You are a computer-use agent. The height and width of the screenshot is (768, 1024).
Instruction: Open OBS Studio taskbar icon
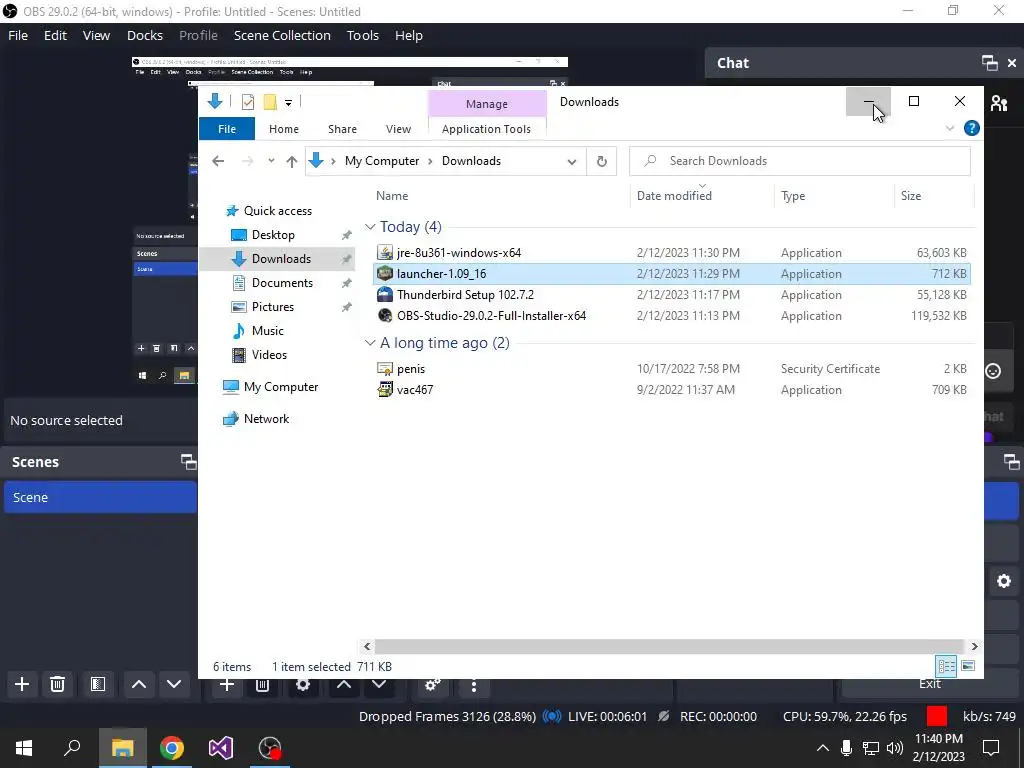click(x=270, y=748)
